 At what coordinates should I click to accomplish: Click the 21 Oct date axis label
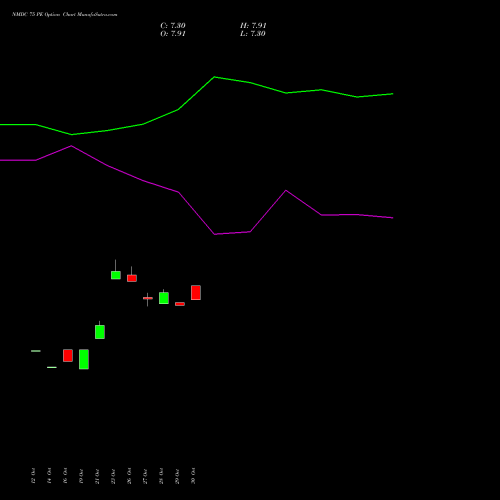coord(97,476)
